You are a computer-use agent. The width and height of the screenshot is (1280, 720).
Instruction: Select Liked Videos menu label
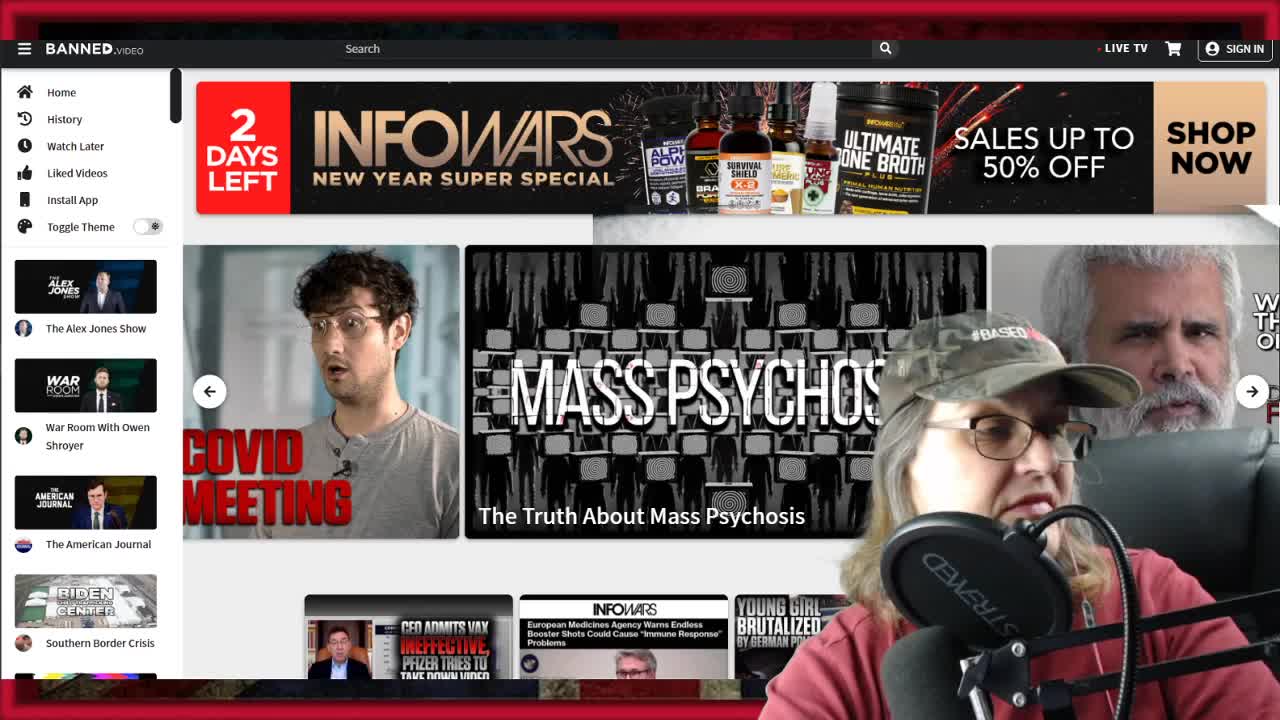tap(77, 173)
